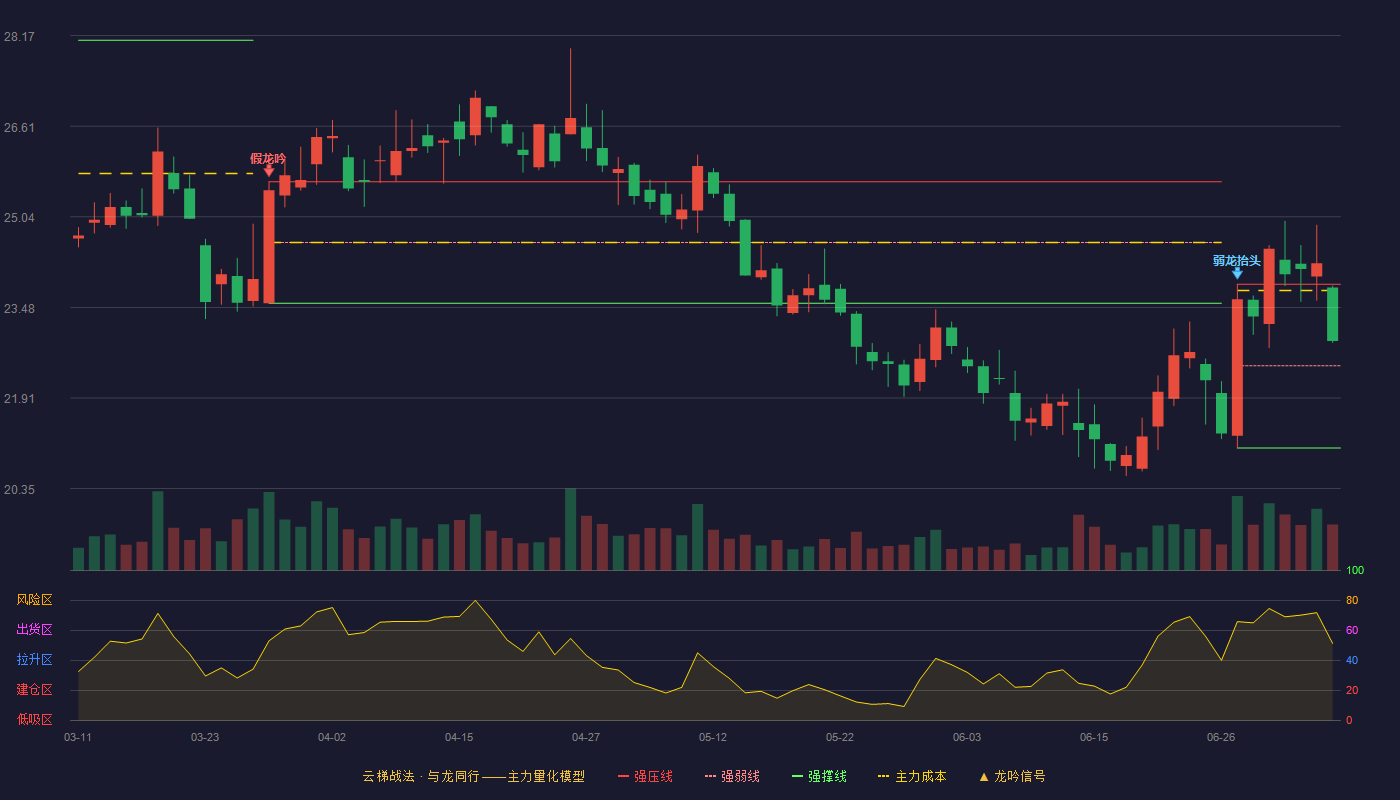Click the 弱龙抬头 signal label
This screenshot has width=1400, height=800.
pyautogui.click(x=1237, y=260)
